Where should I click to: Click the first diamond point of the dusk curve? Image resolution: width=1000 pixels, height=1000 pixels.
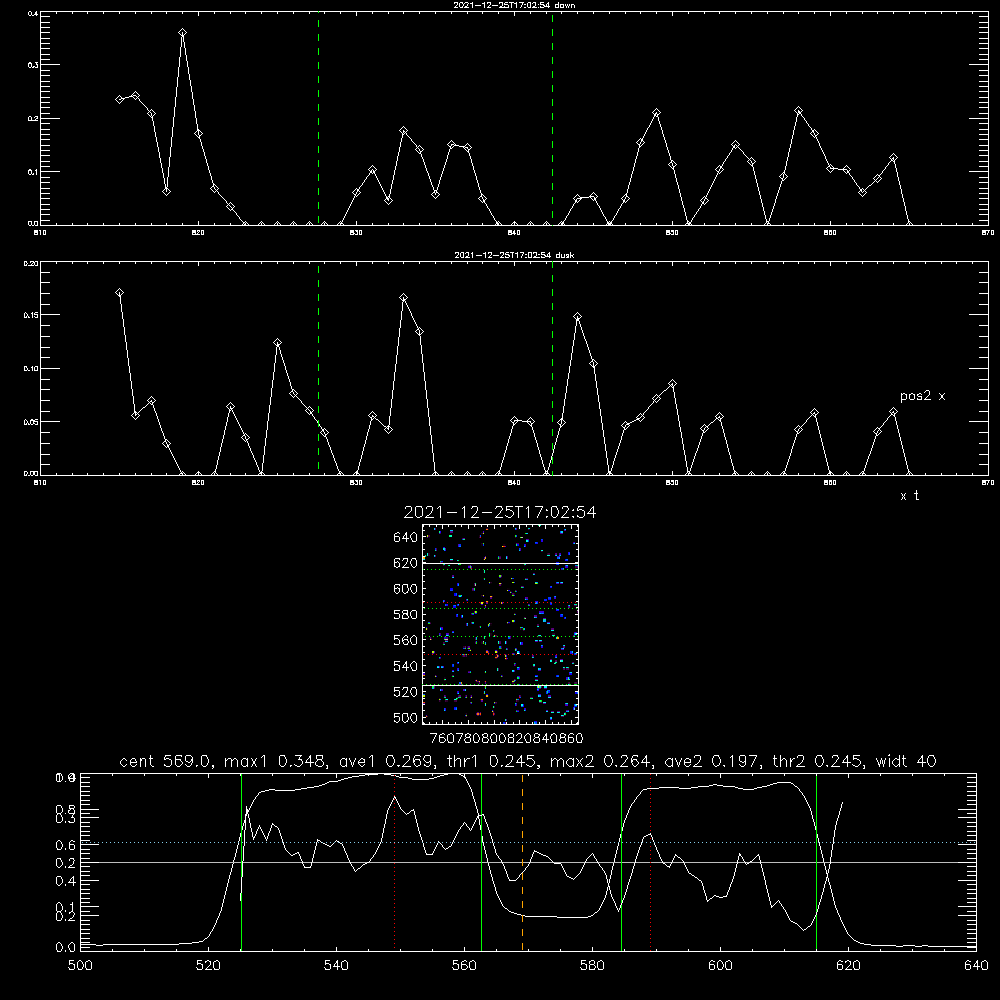[x=119, y=293]
